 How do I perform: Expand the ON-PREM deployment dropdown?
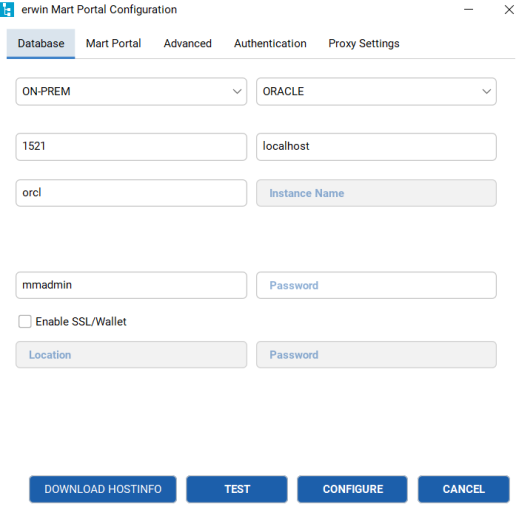click(131, 91)
